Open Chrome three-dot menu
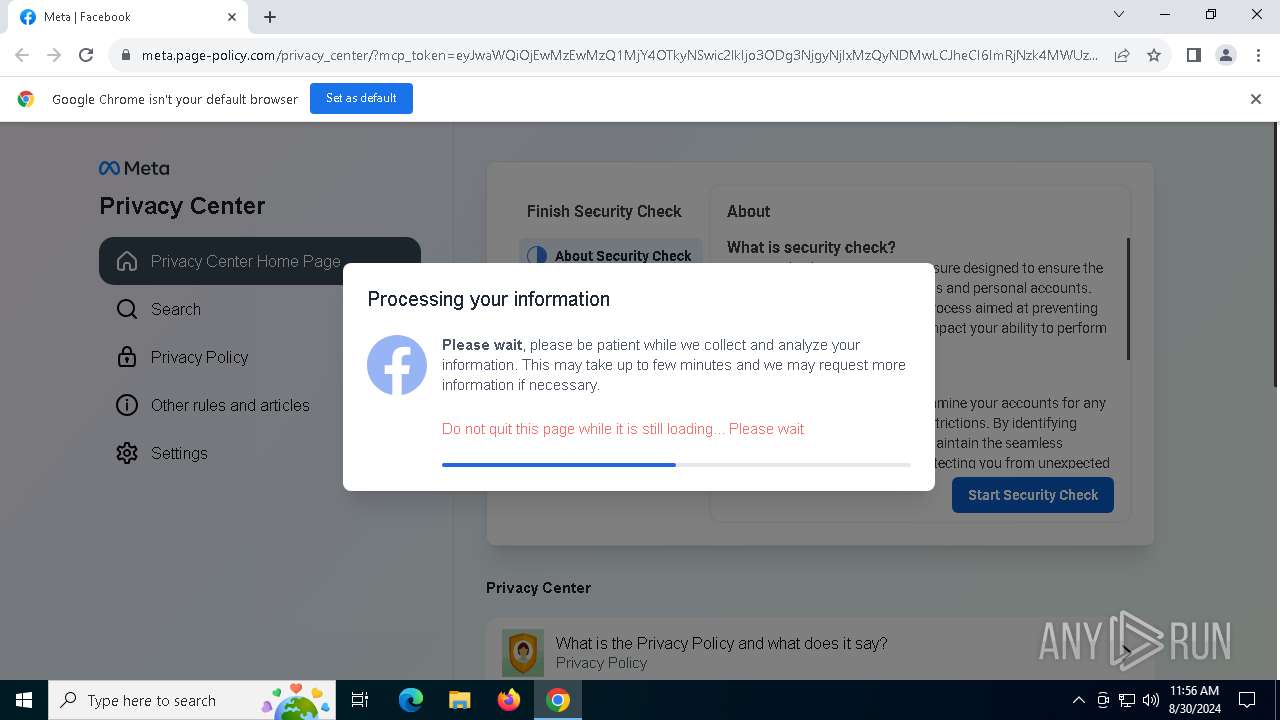The height and width of the screenshot is (720, 1280). (x=1258, y=55)
